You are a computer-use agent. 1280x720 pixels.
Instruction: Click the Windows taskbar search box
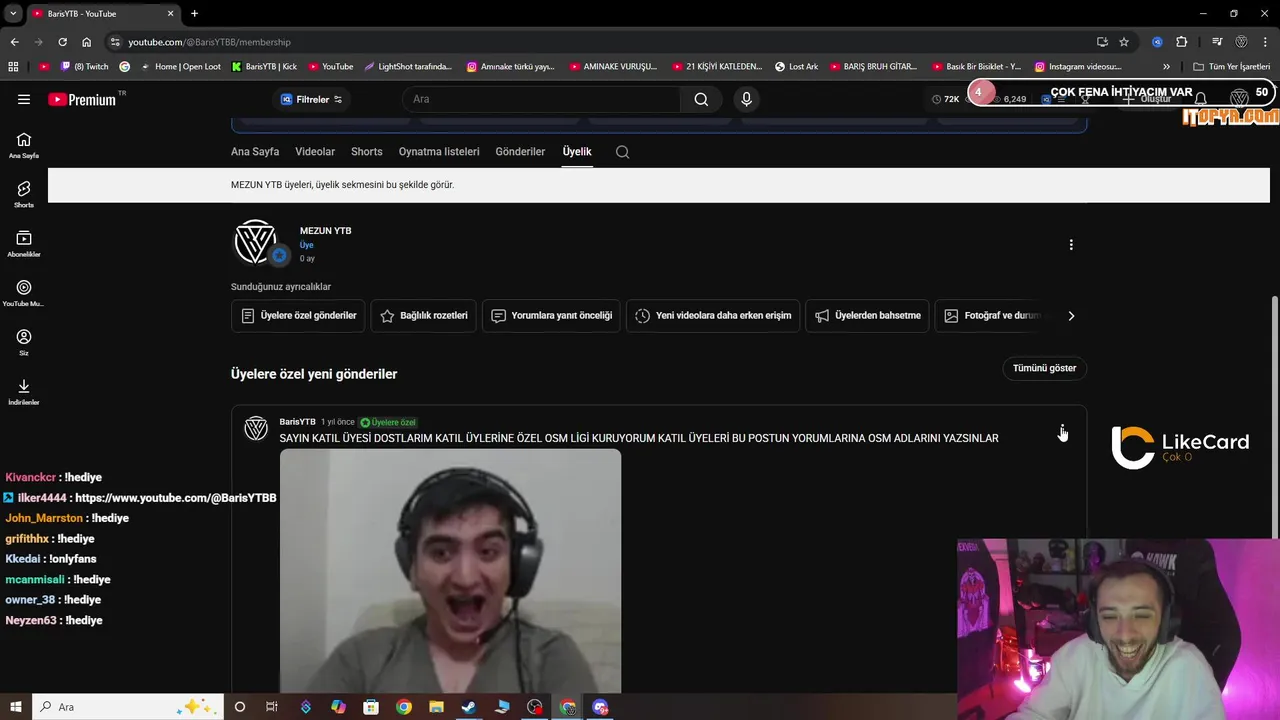(x=128, y=707)
